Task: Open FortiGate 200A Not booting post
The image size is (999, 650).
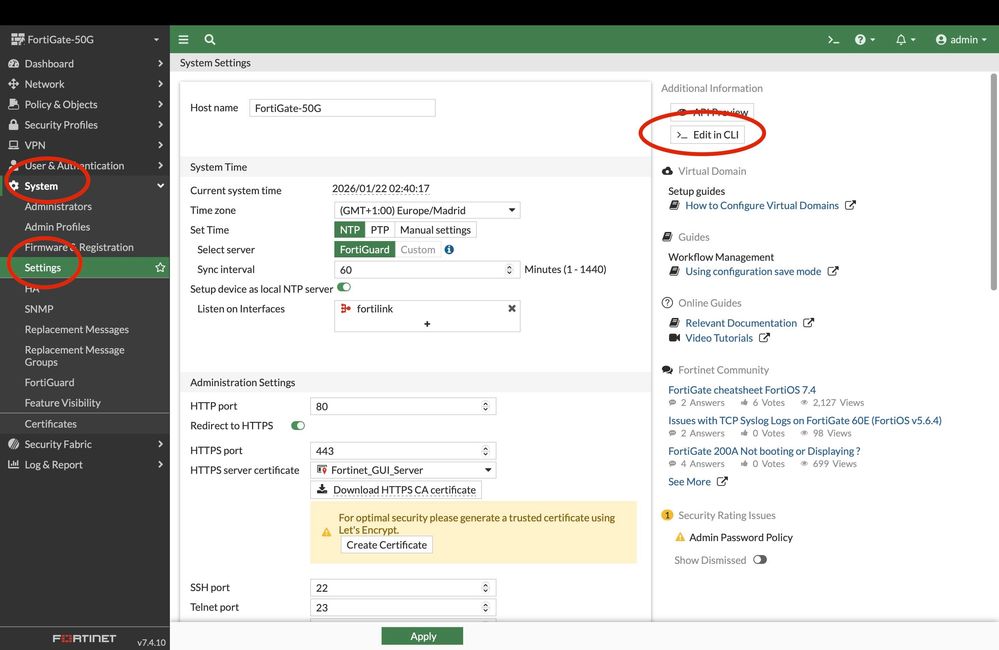Action: [x=764, y=451]
